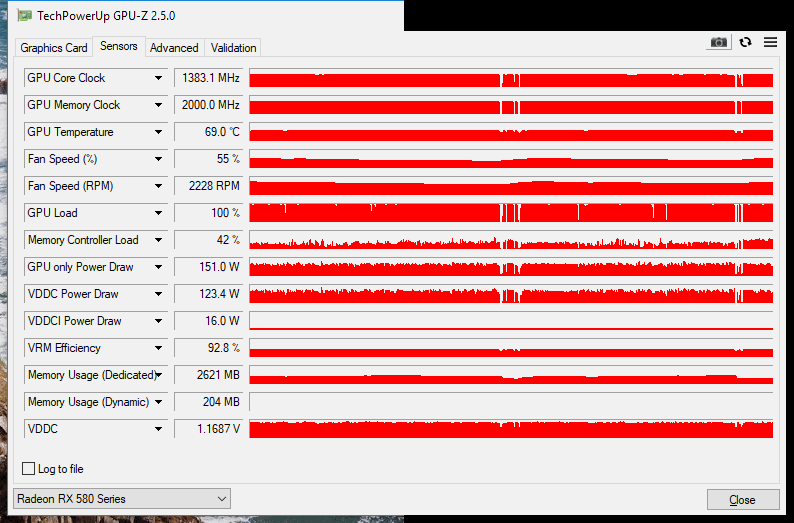Open the Memory Controller Load dropdown
This screenshot has width=794, height=523.
(x=158, y=240)
